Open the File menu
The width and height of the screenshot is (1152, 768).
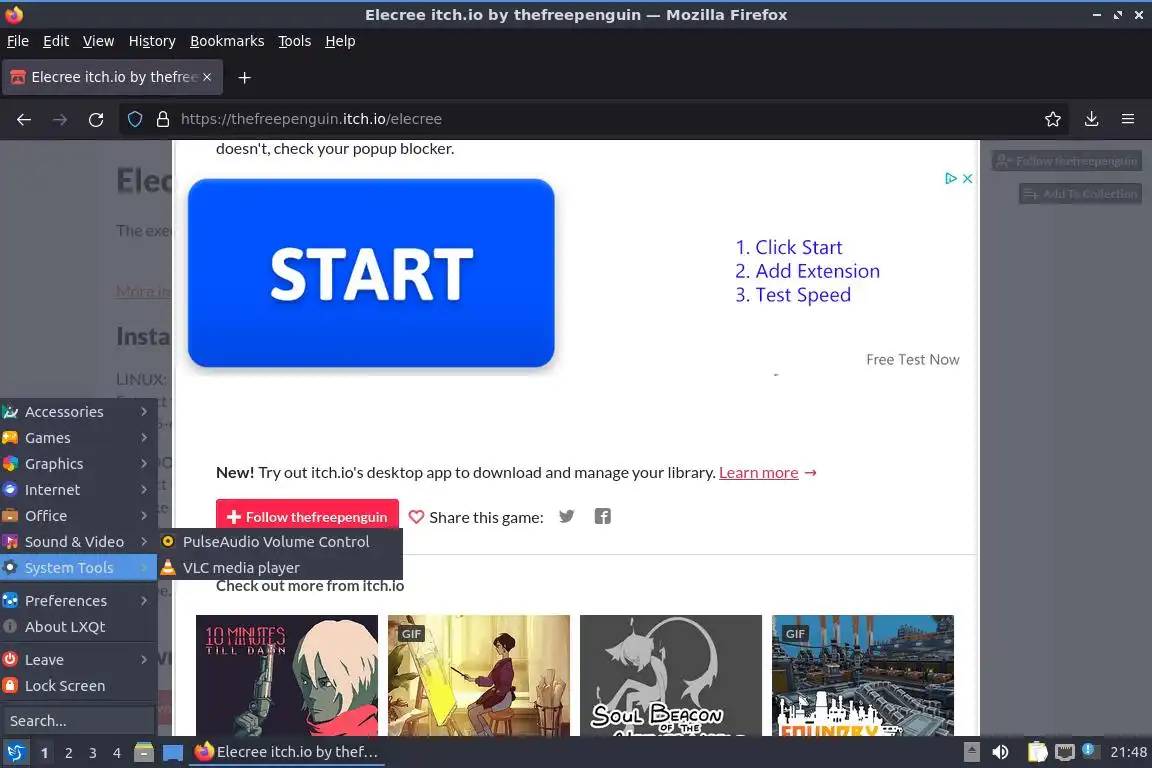click(18, 41)
